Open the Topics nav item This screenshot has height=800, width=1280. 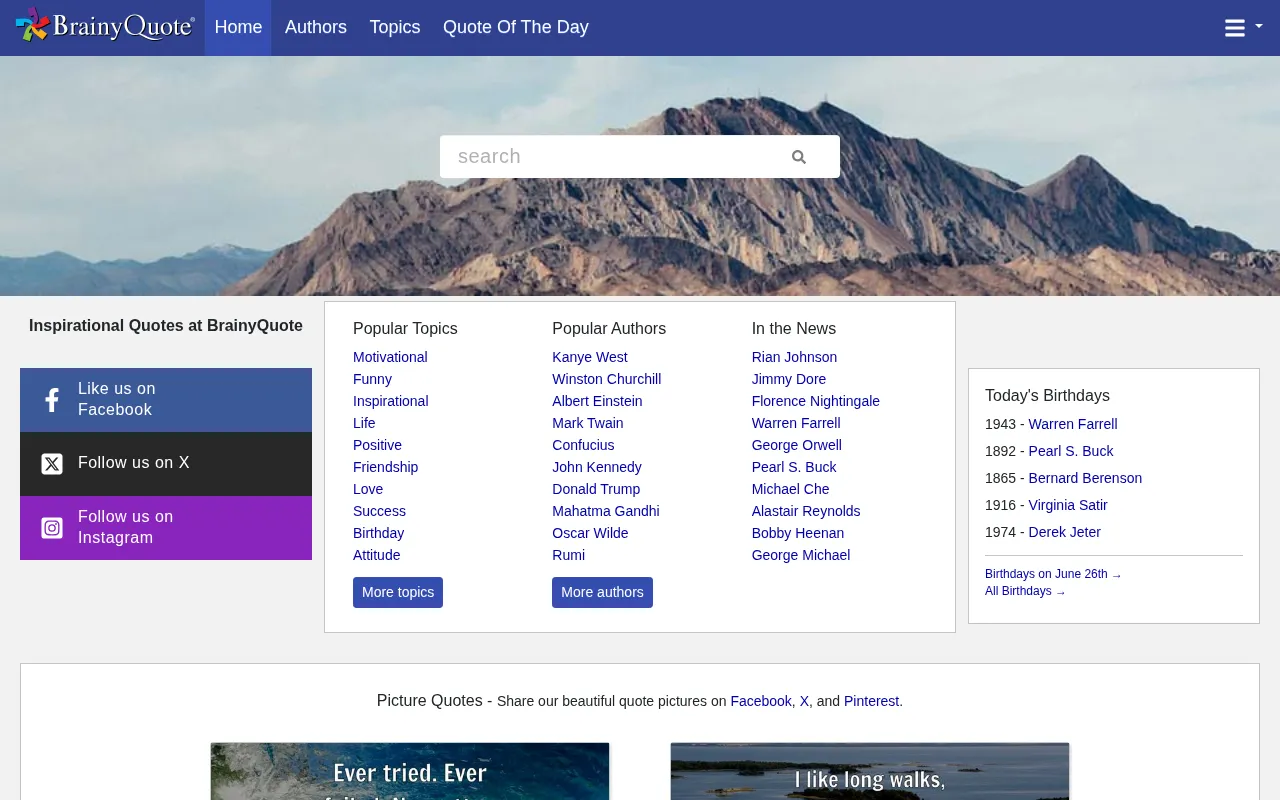click(x=395, y=27)
